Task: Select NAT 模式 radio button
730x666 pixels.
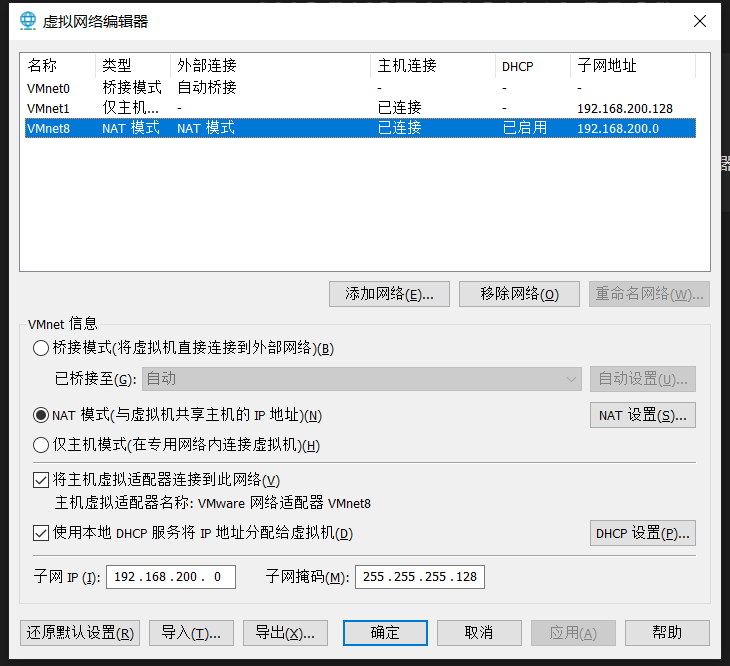Action: pyautogui.click(x=41, y=415)
